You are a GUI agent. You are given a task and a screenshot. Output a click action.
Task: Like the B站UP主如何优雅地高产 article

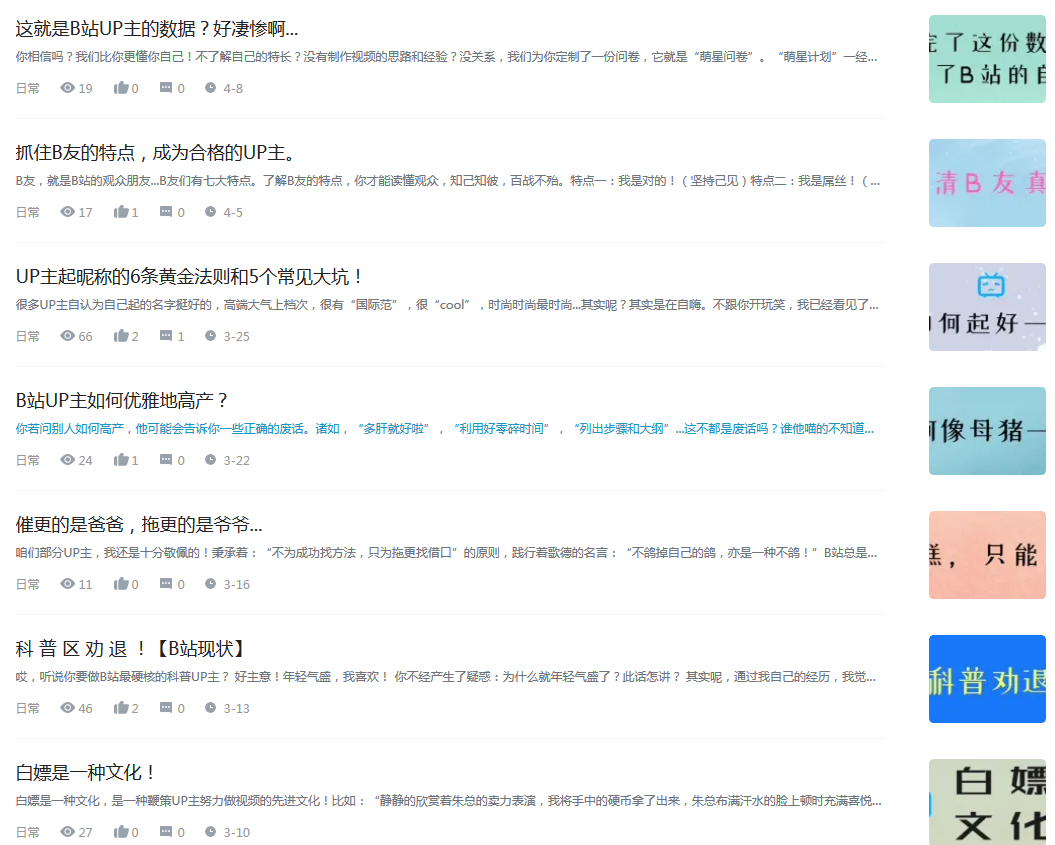point(121,460)
